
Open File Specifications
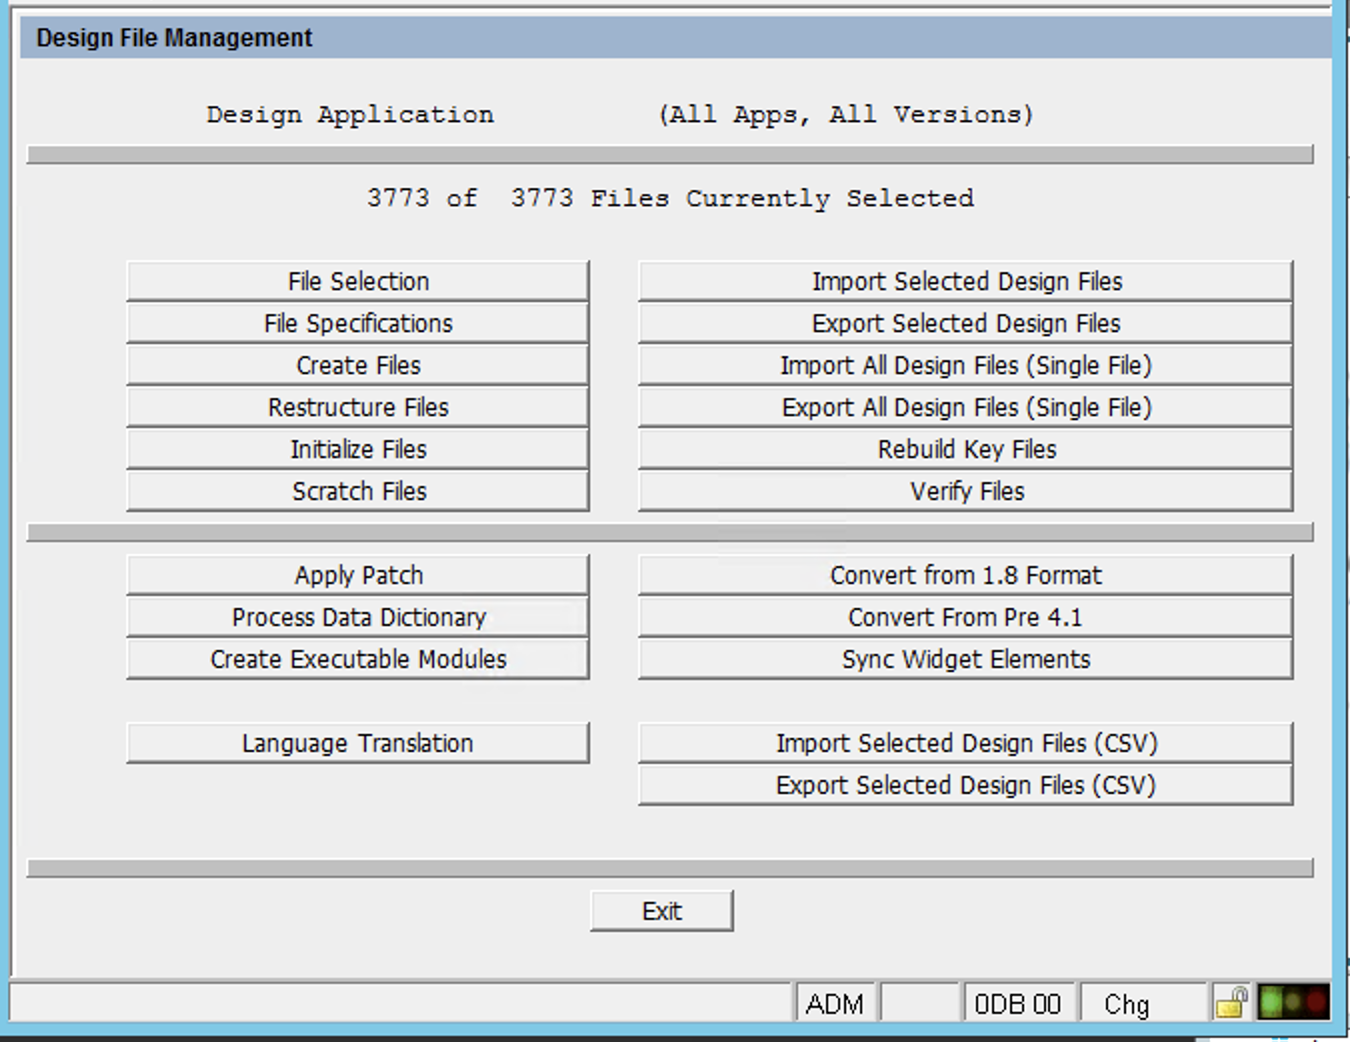[x=358, y=324]
